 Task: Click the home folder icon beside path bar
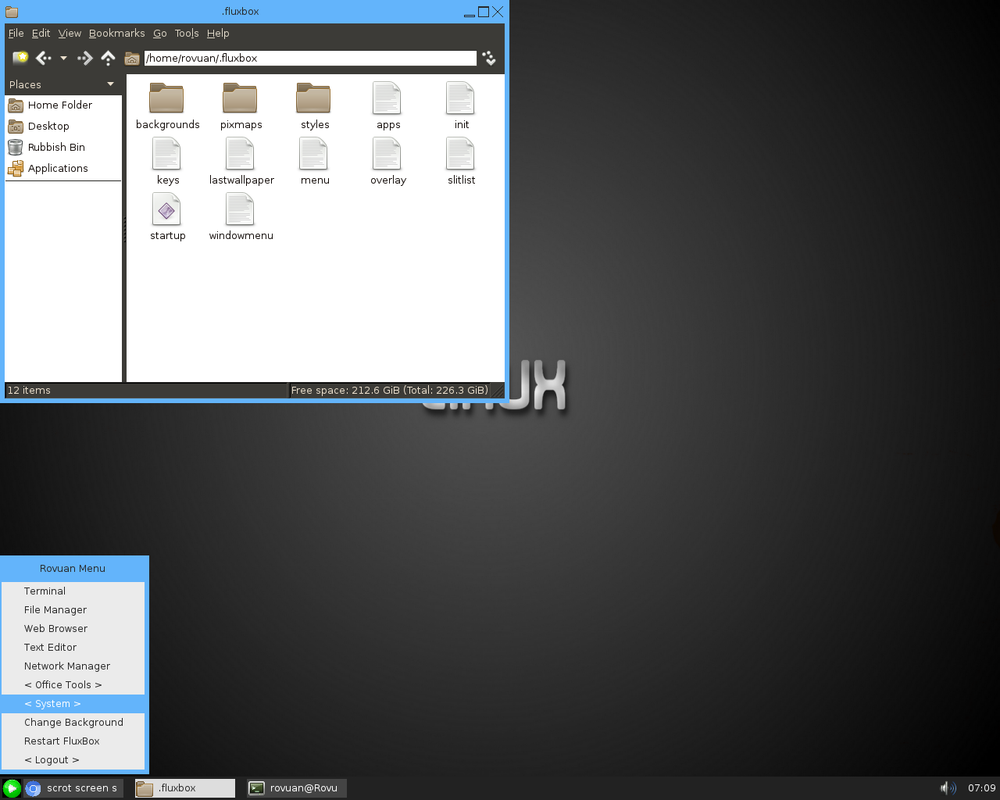click(132, 59)
